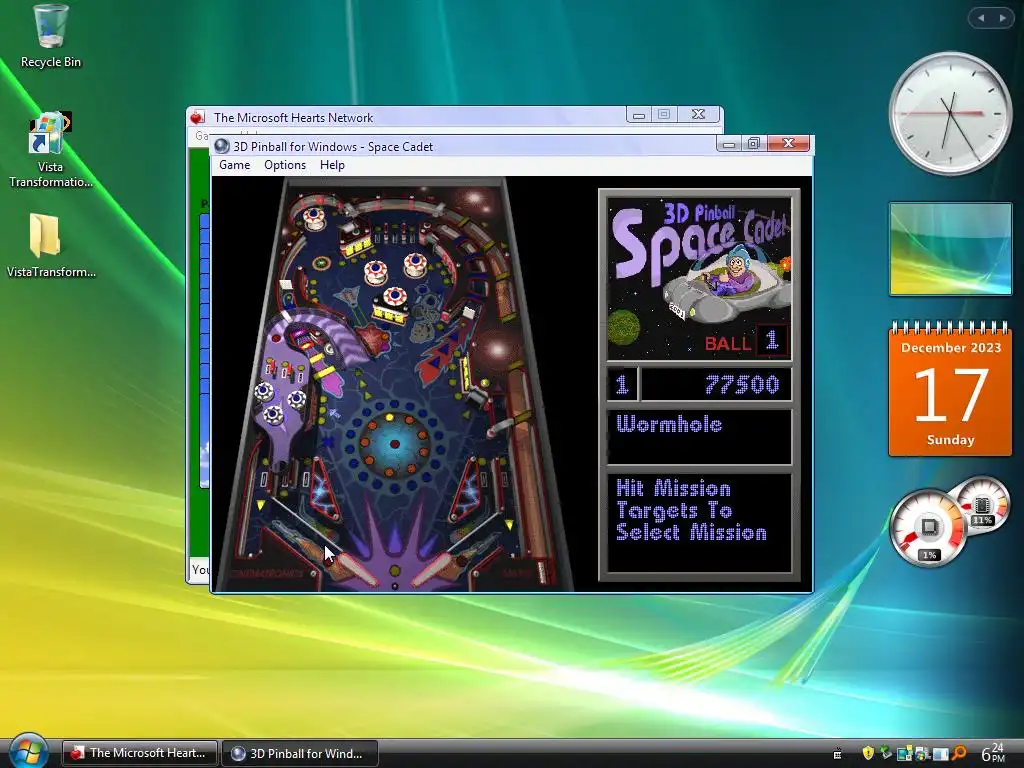This screenshot has width=1024, height=768.
Task: Click the ball launch plunger at bottom right
Action: (542, 571)
